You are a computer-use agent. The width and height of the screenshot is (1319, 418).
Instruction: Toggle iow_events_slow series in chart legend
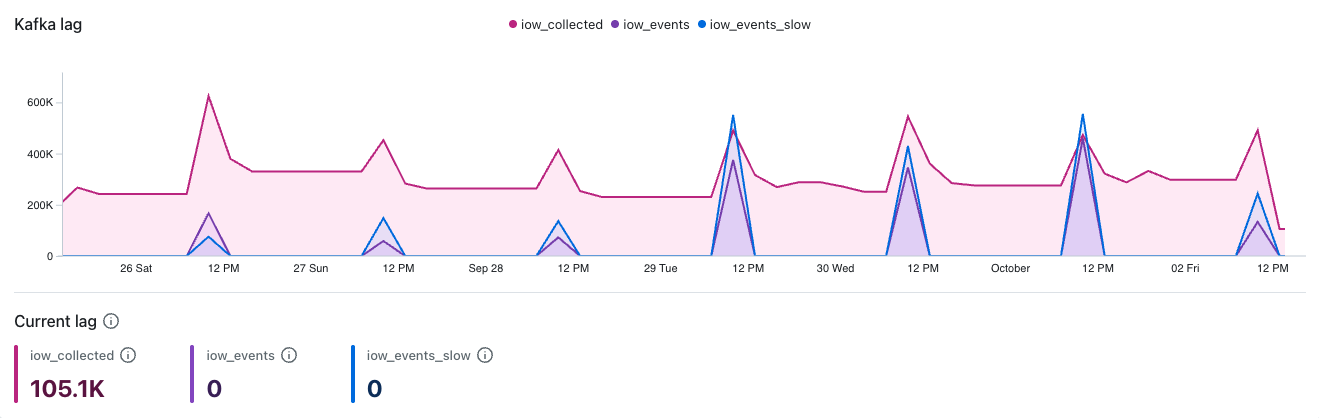pos(754,25)
